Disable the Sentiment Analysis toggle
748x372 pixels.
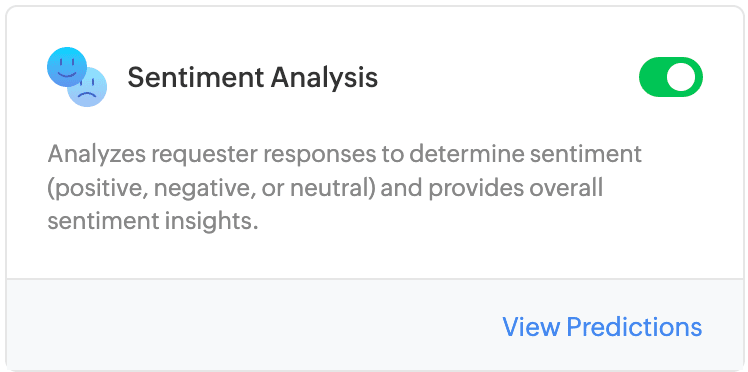pyautogui.click(x=671, y=77)
